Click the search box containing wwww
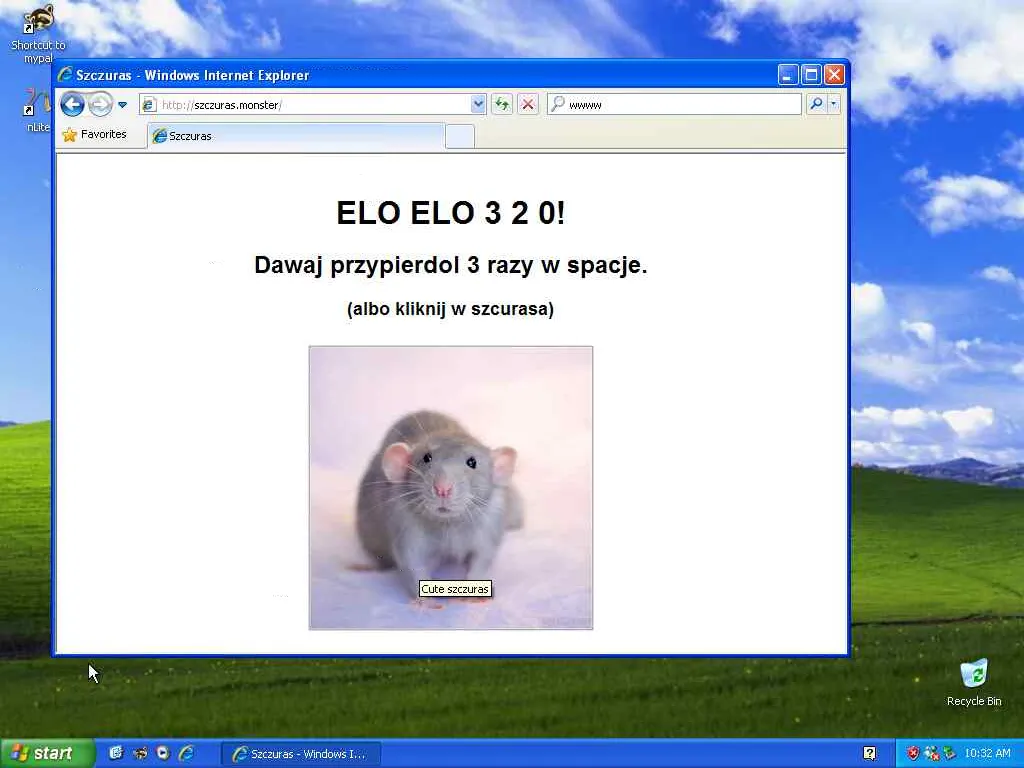Screen dimensions: 1024x768 [x=674, y=104]
